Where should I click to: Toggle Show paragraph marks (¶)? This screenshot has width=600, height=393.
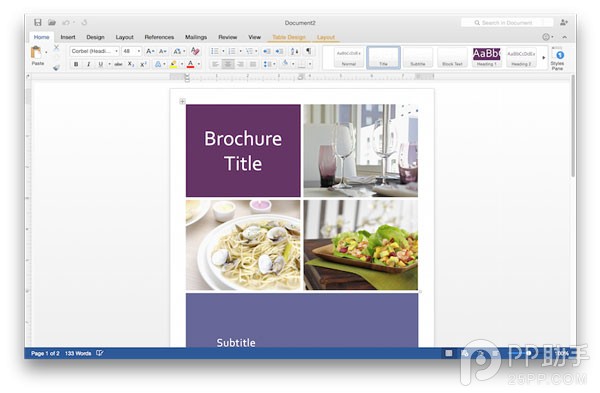[x=308, y=51]
